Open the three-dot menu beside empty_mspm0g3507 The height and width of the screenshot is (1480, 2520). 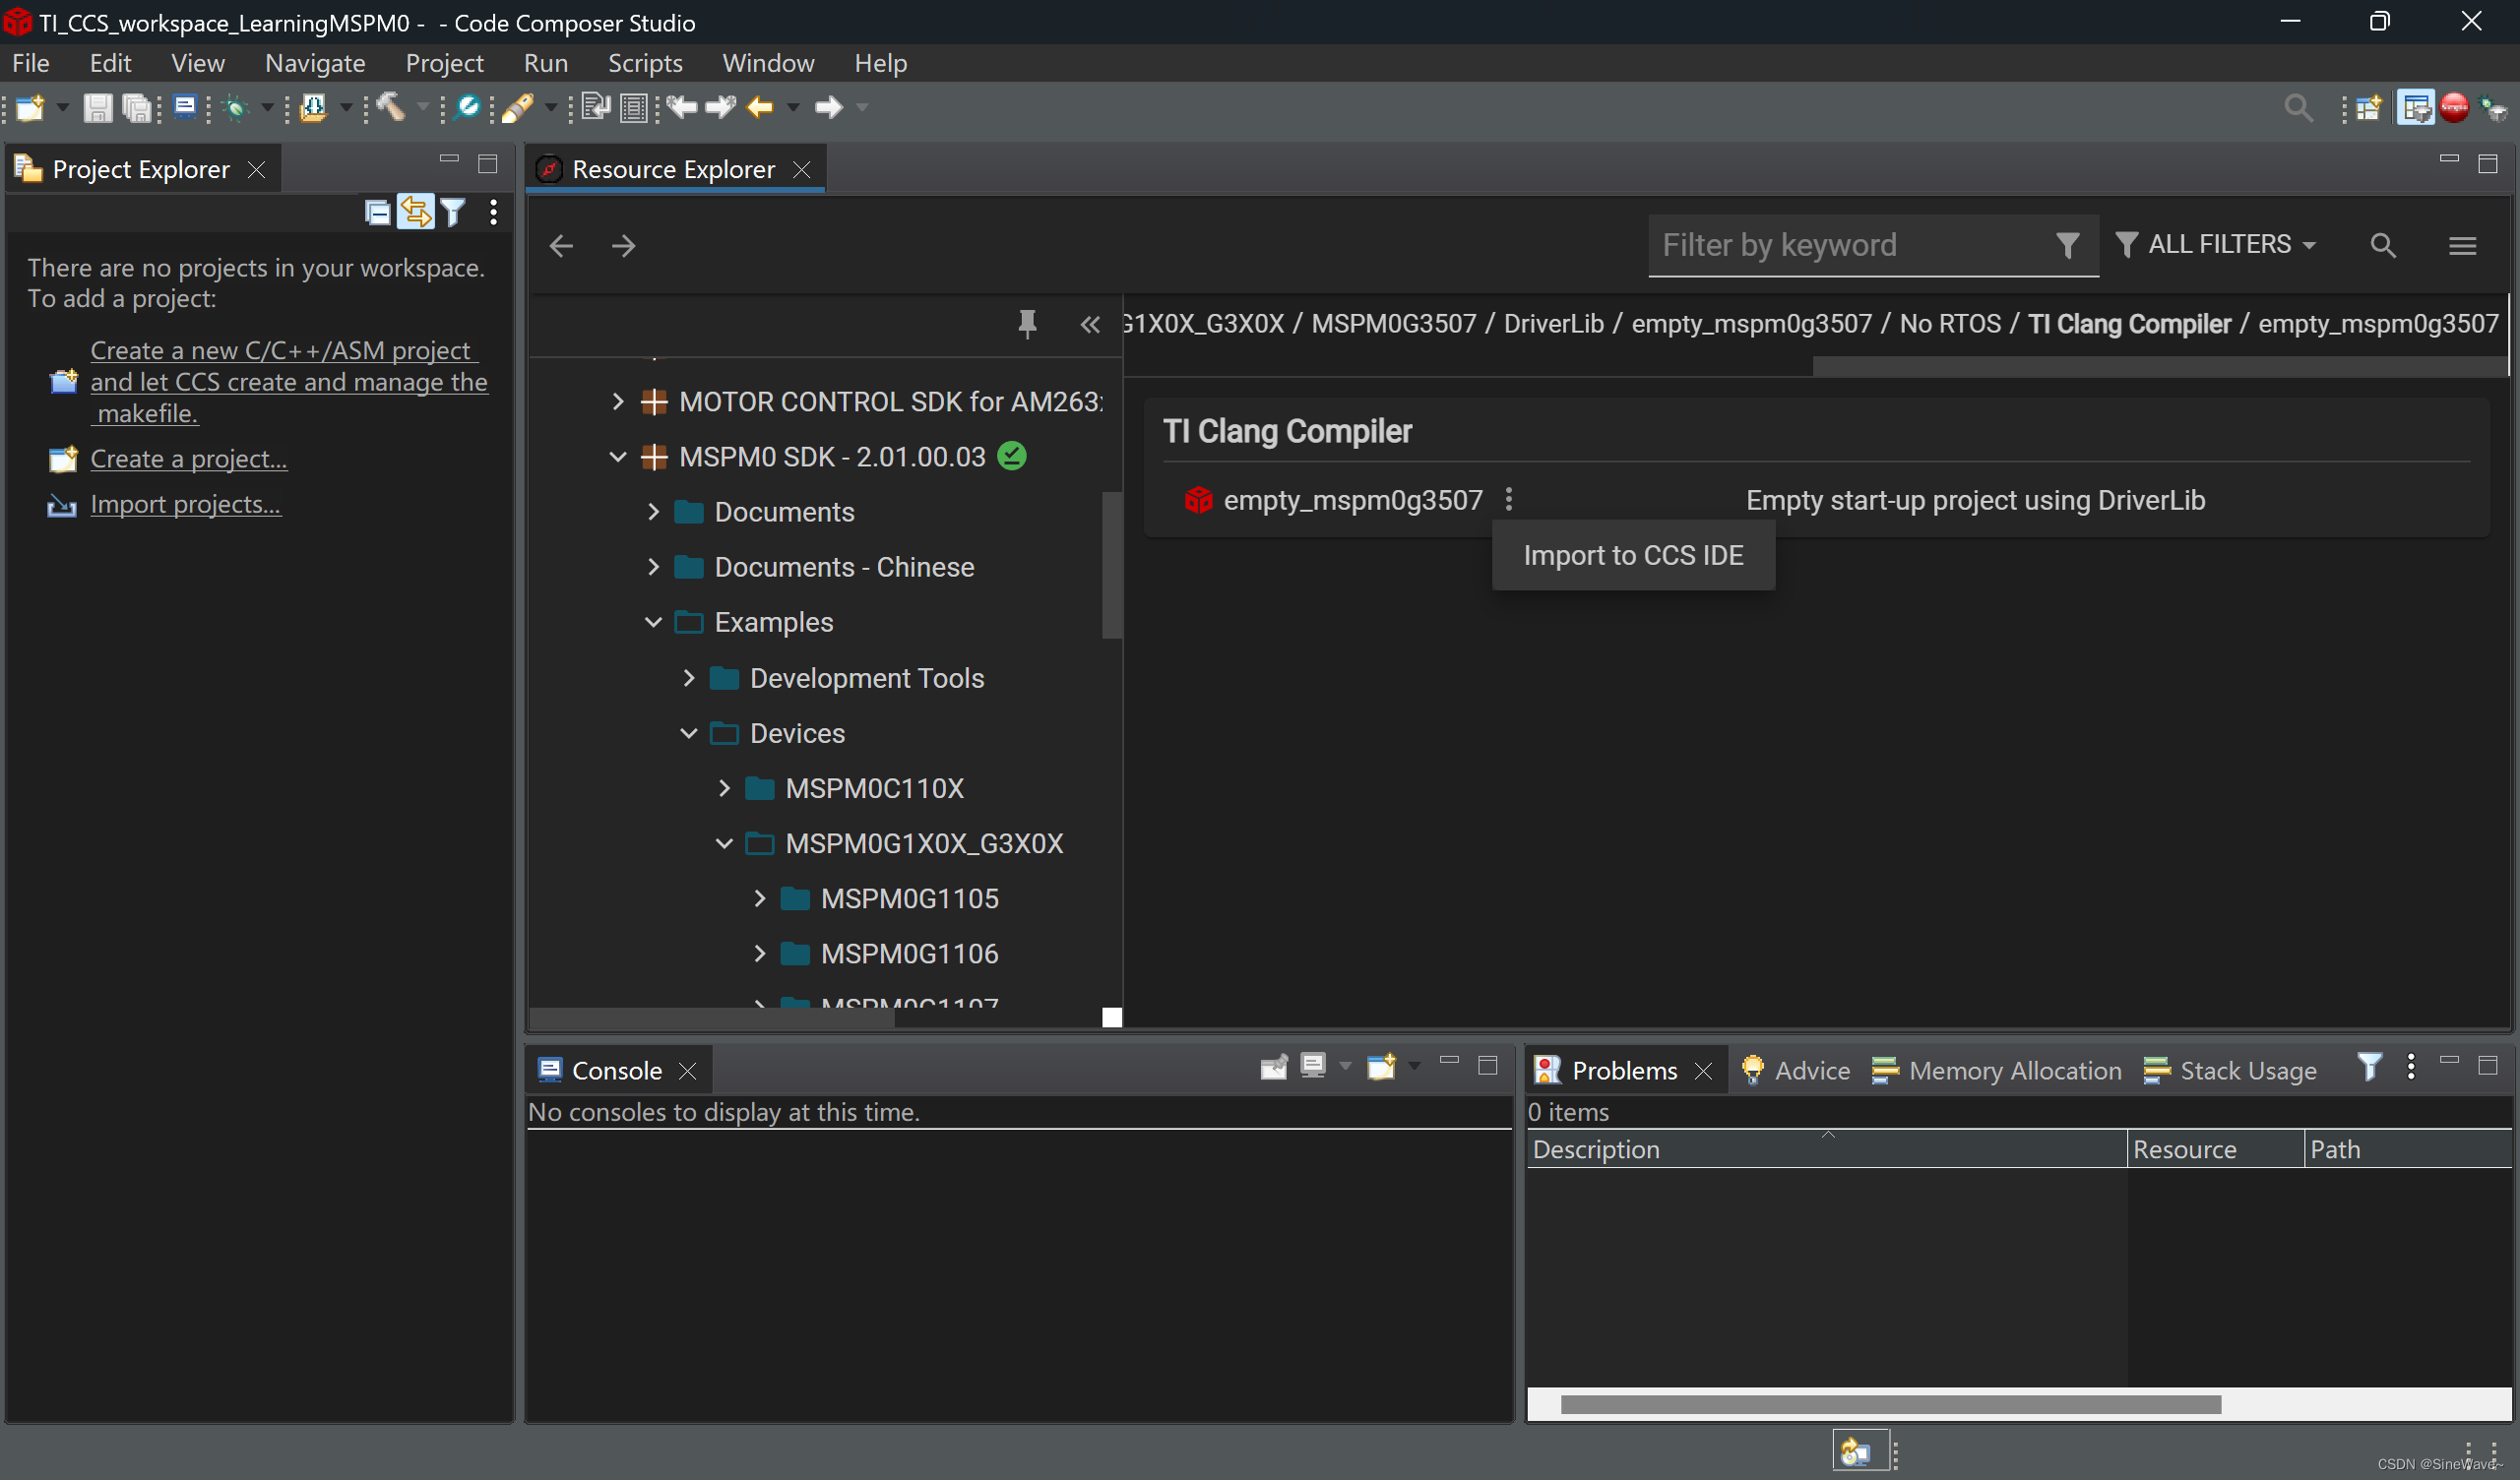1508,499
